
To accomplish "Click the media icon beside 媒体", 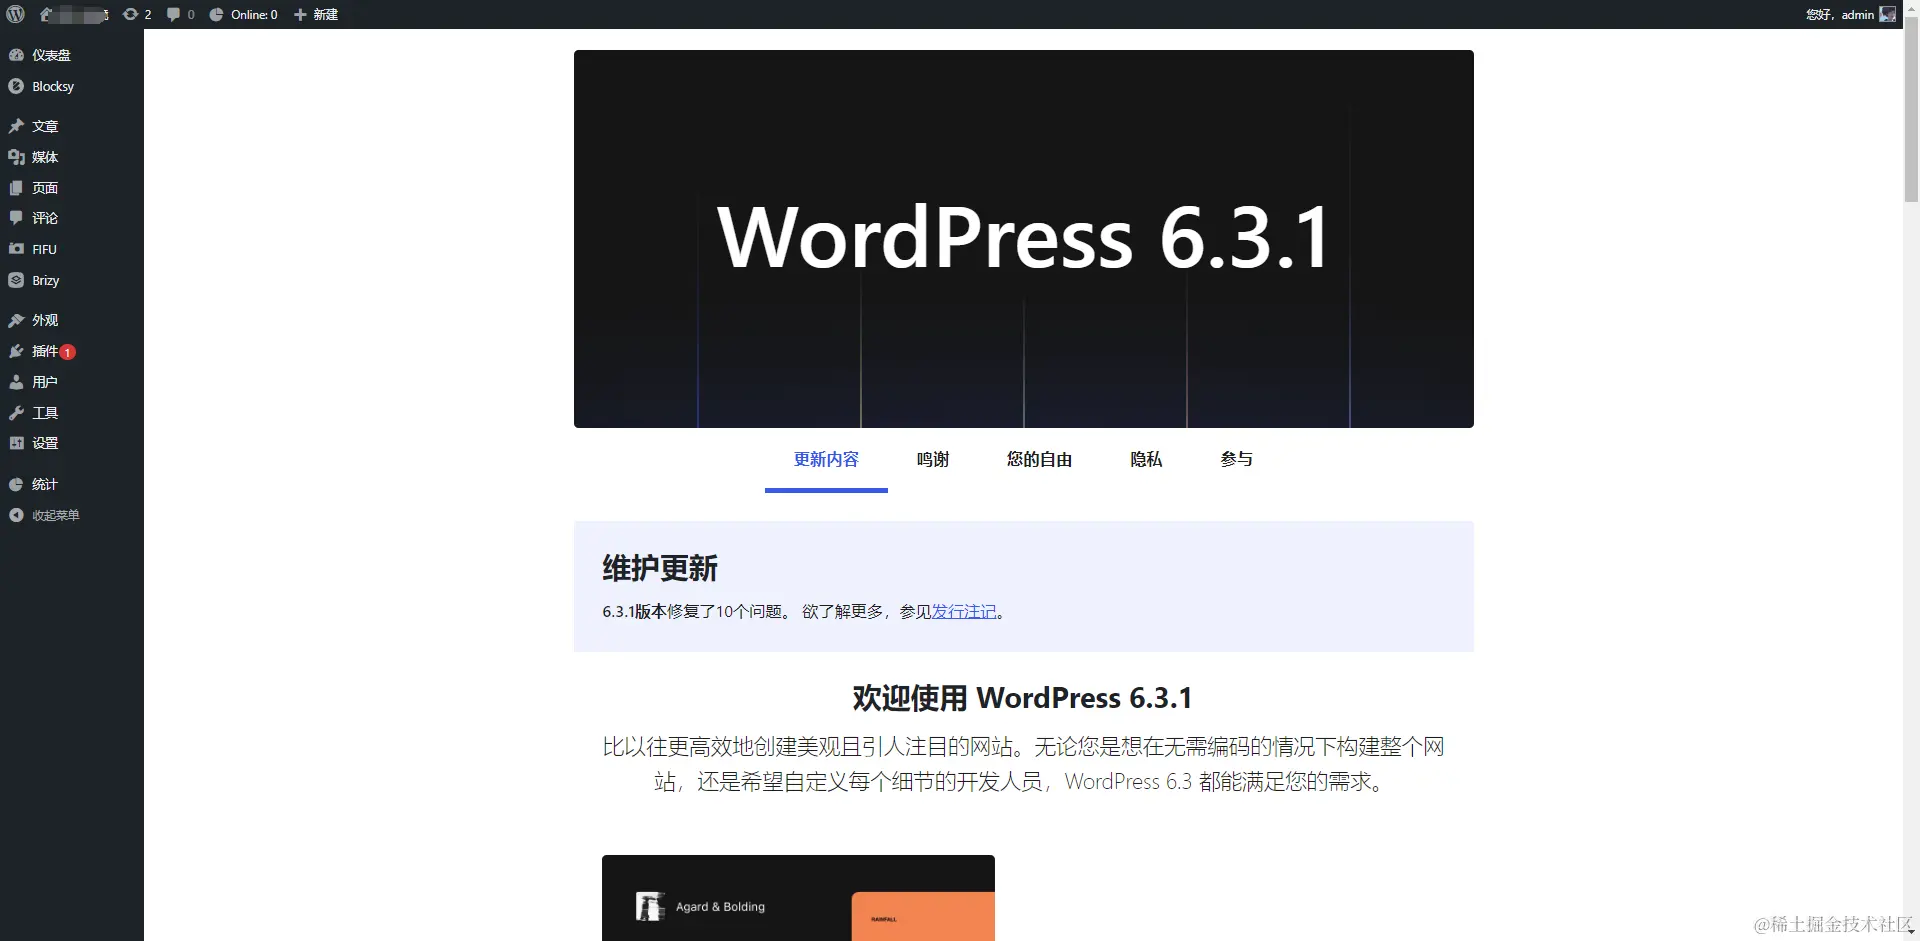I will click(16, 157).
